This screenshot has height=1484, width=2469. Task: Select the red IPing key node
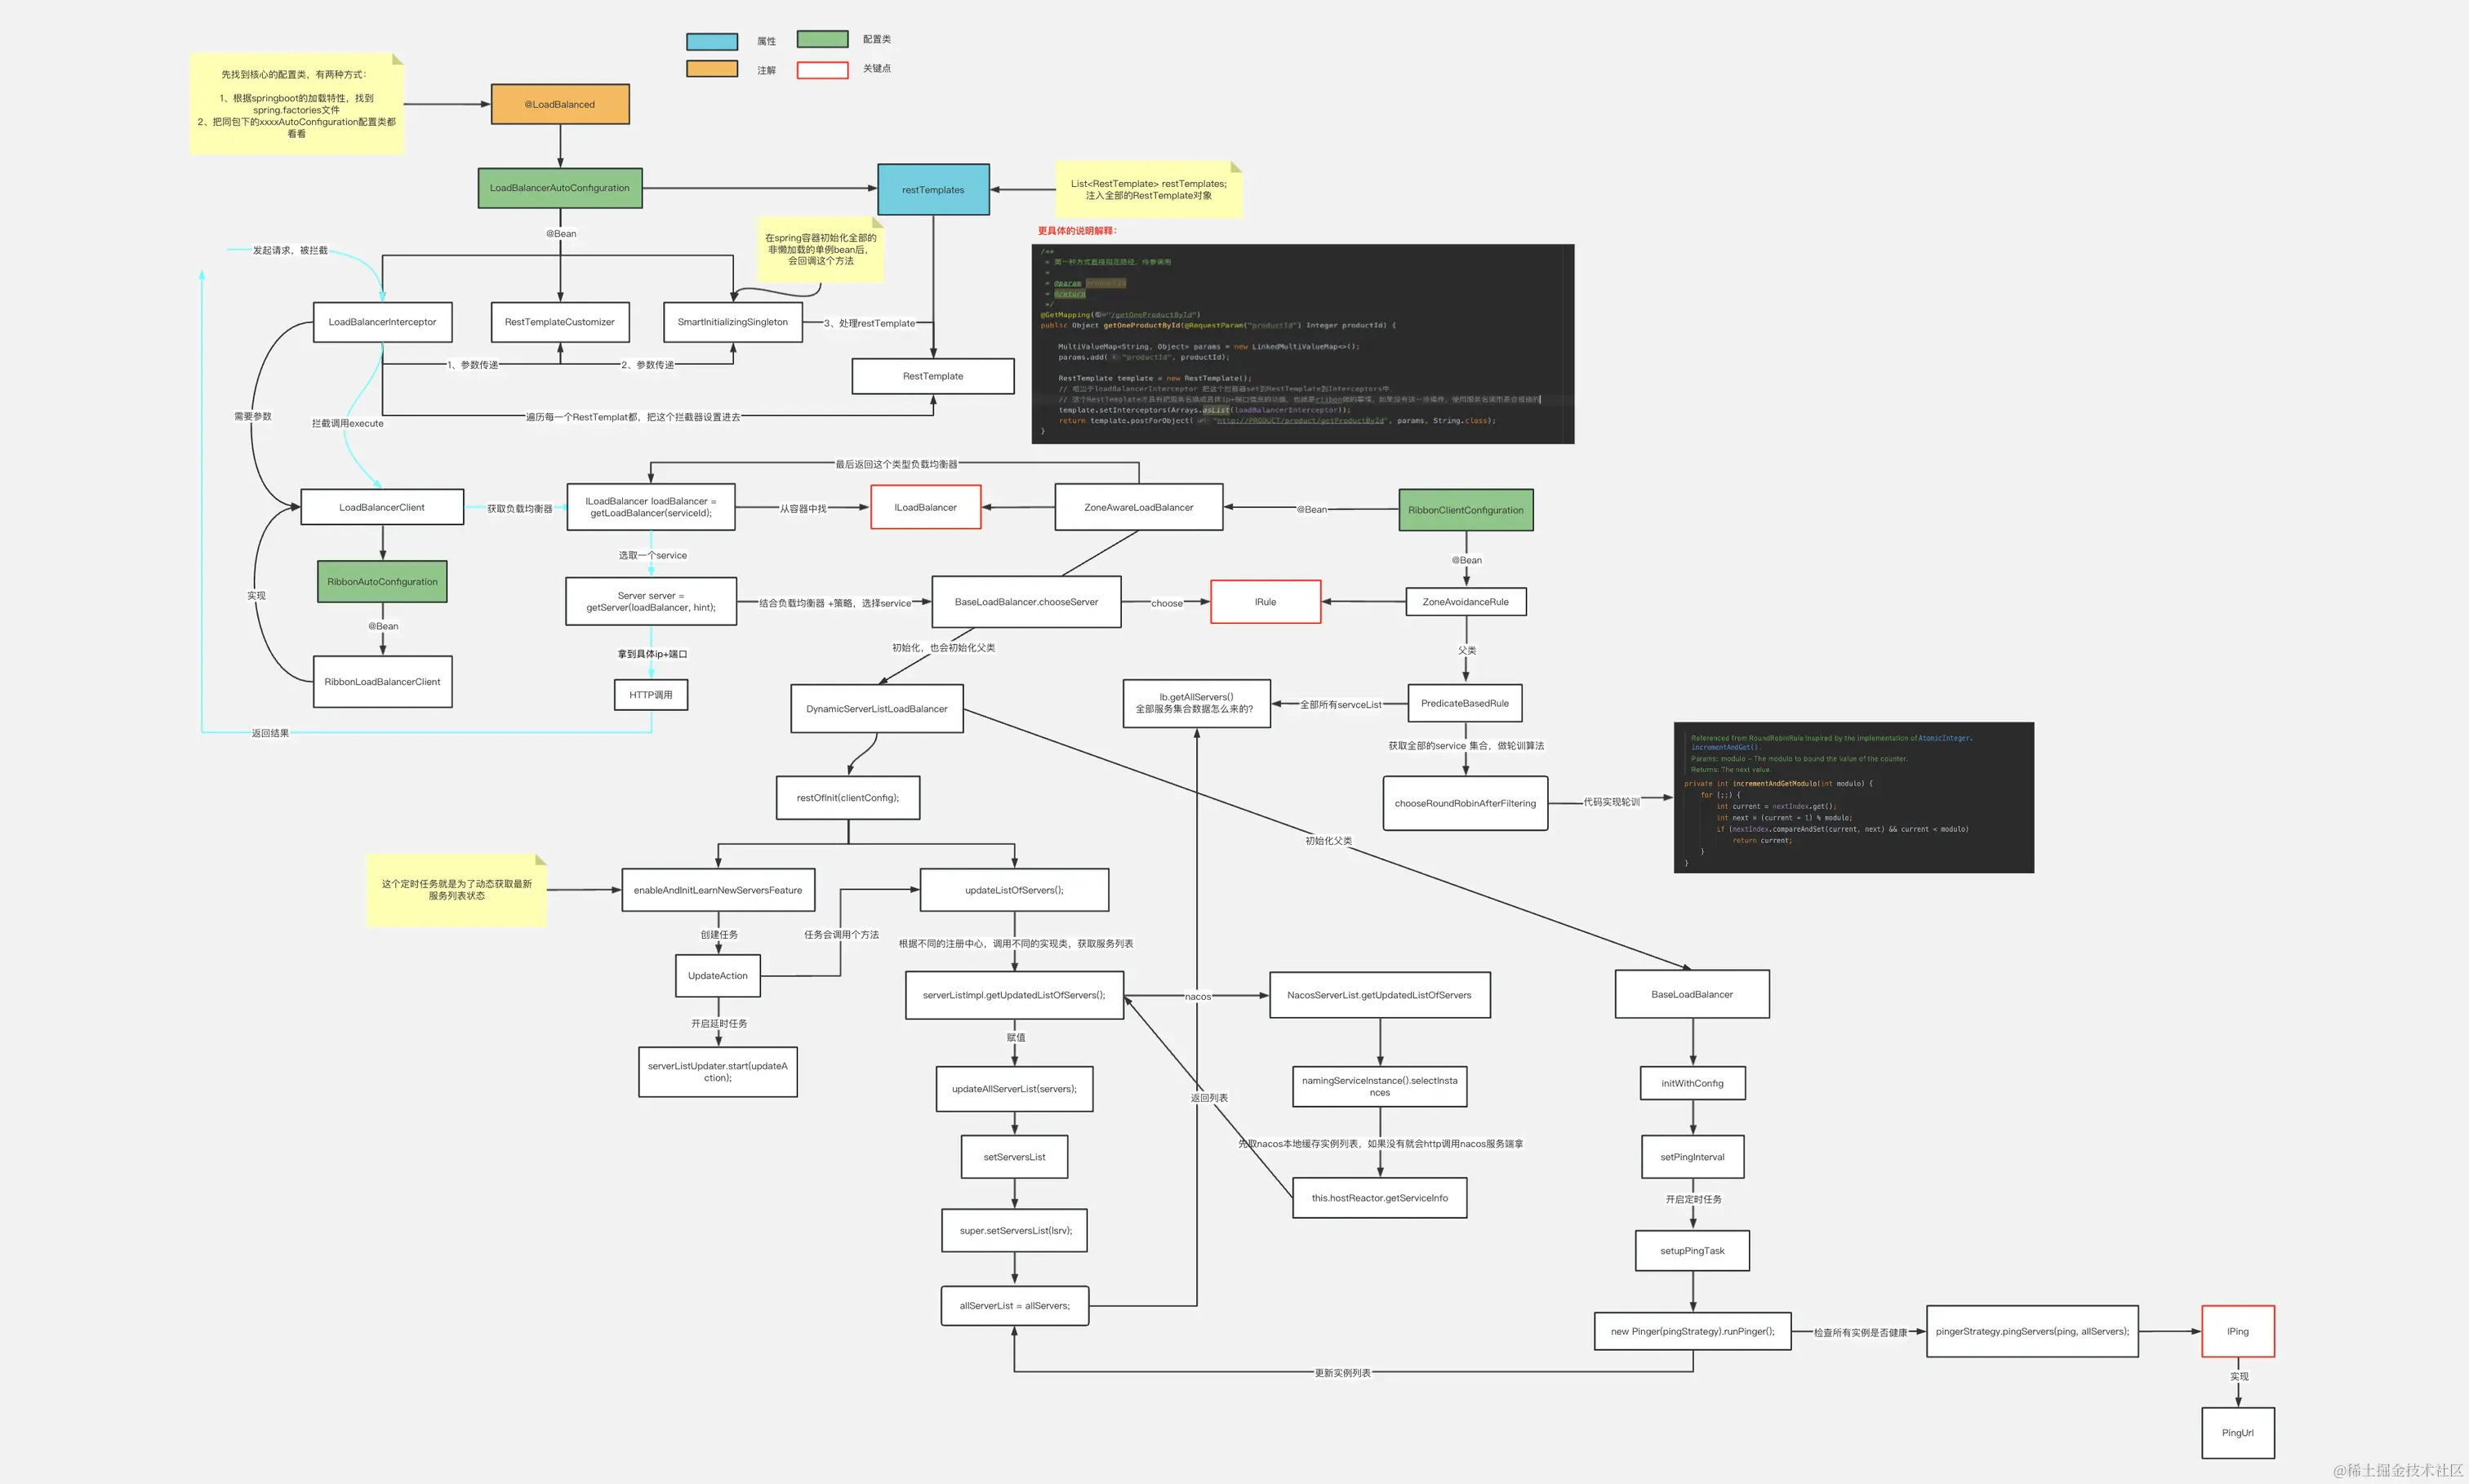pos(2237,1331)
